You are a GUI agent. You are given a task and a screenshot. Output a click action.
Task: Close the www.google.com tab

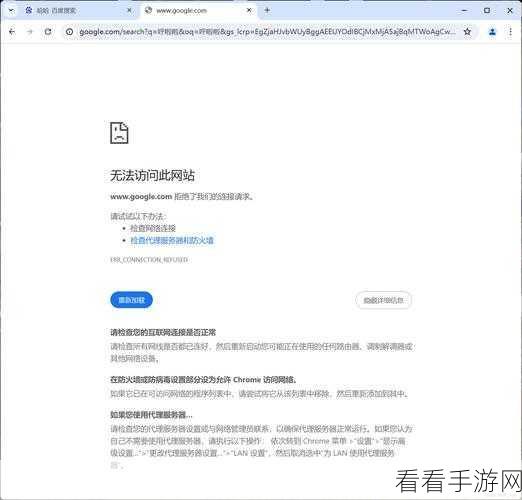[249, 11]
